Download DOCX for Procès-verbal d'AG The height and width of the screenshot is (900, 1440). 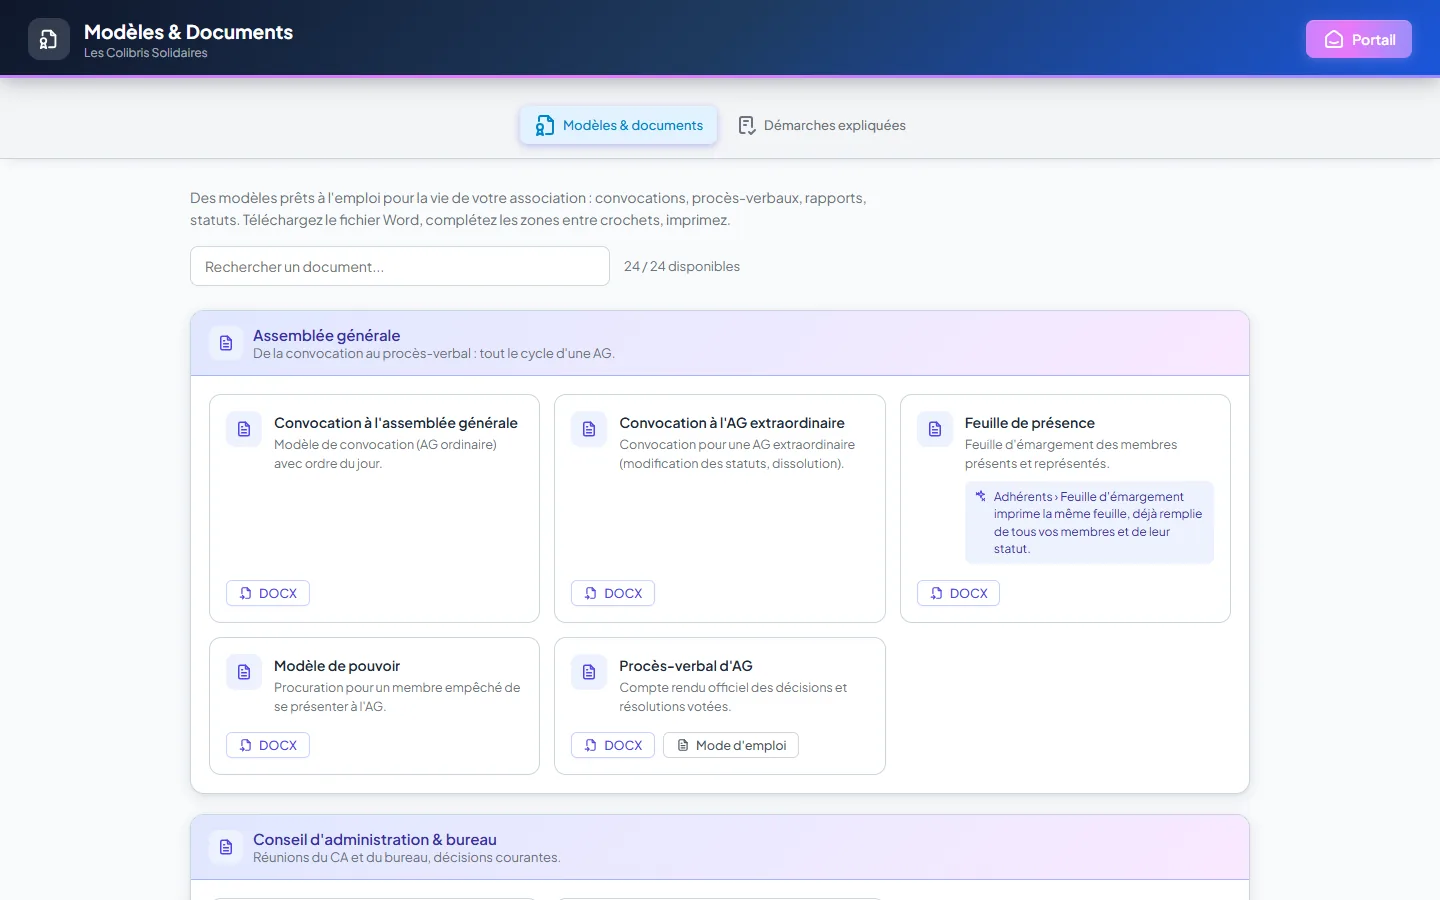[x=613, y=745]
